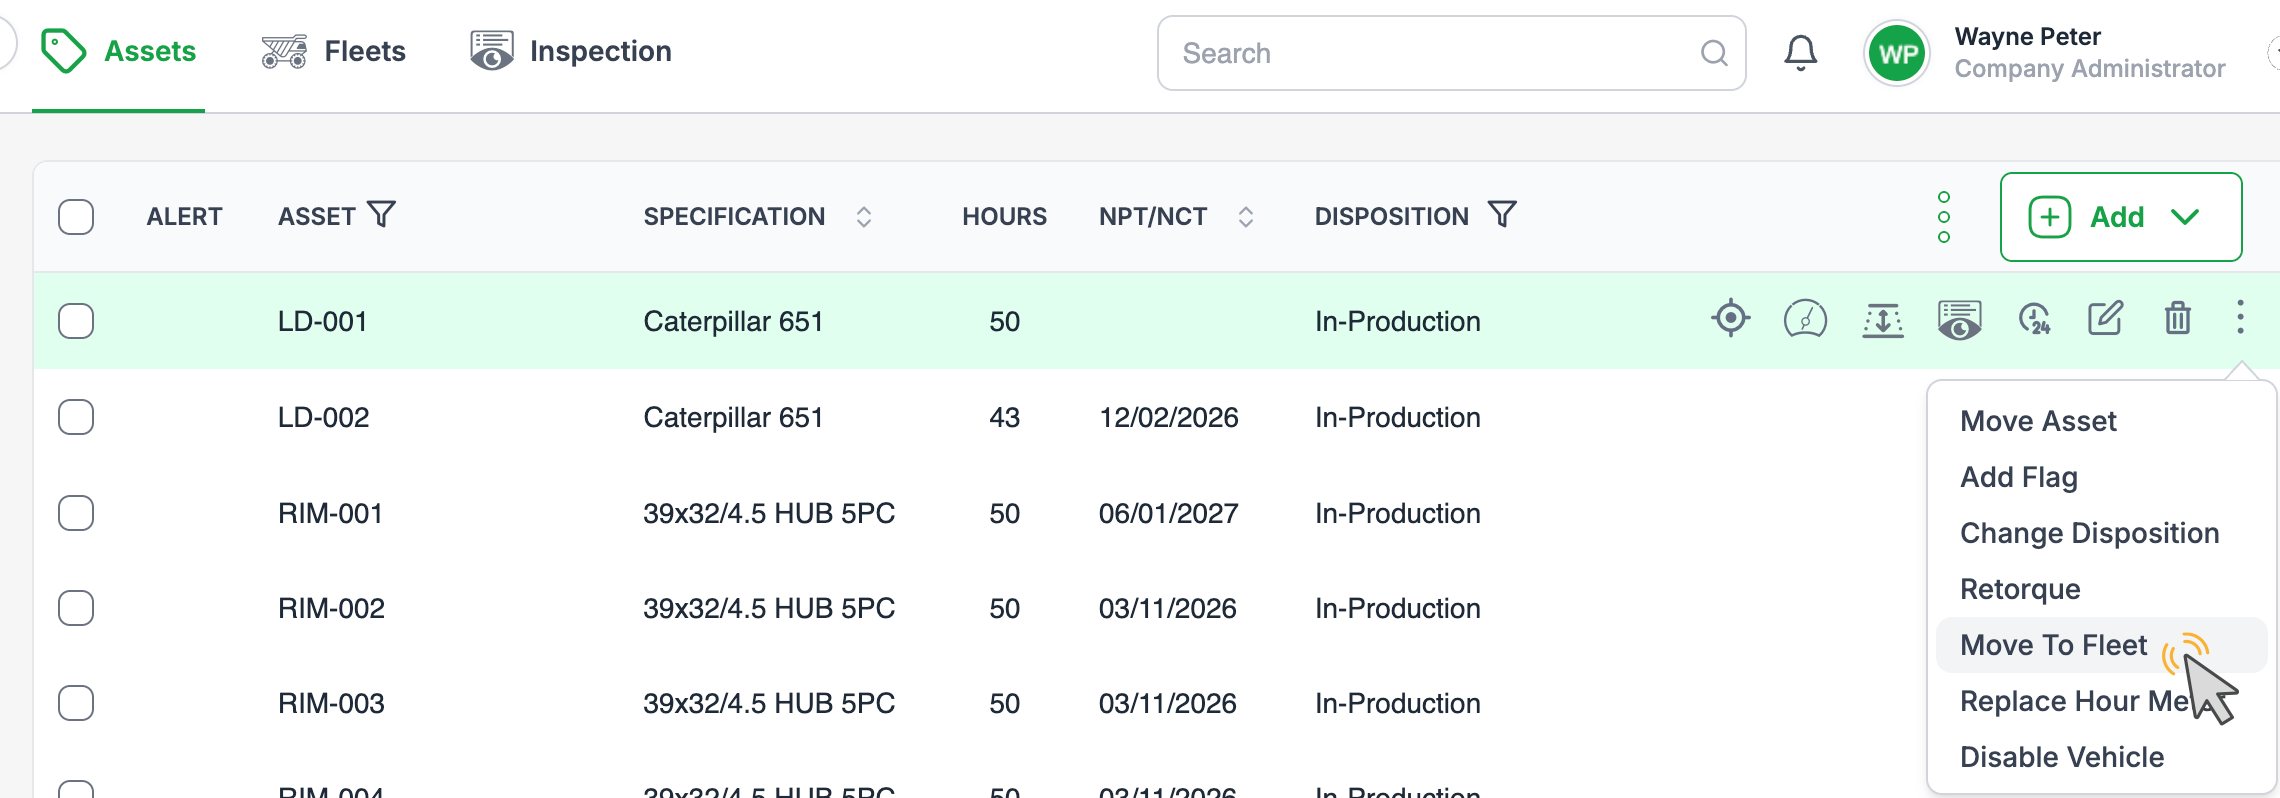This screenshot has width=2280, height=798.
Task: Click the LD-001 locate target icon
Action: coord(1731,319)
